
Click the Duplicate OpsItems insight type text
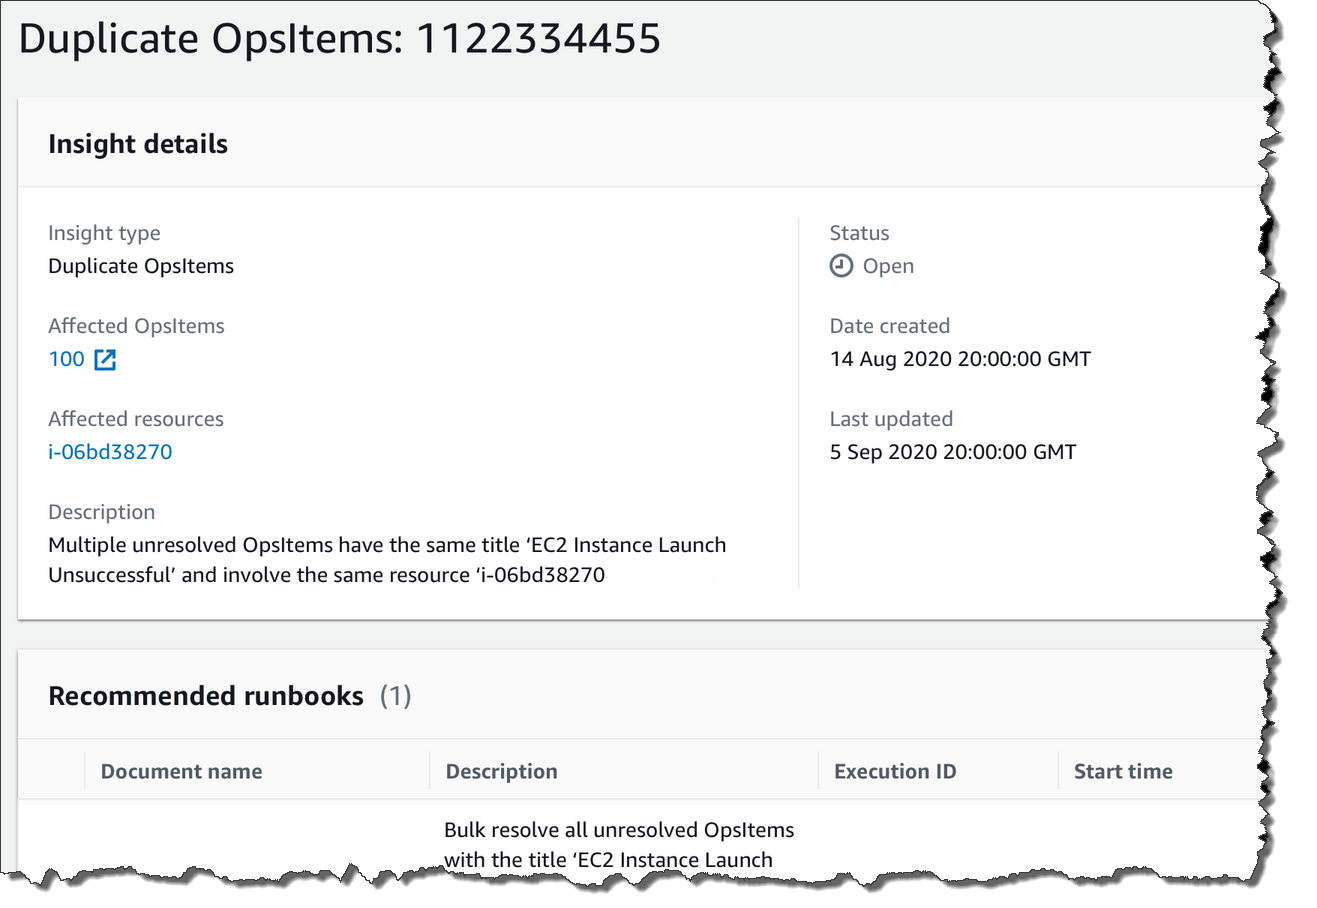(x=140, y=265)
